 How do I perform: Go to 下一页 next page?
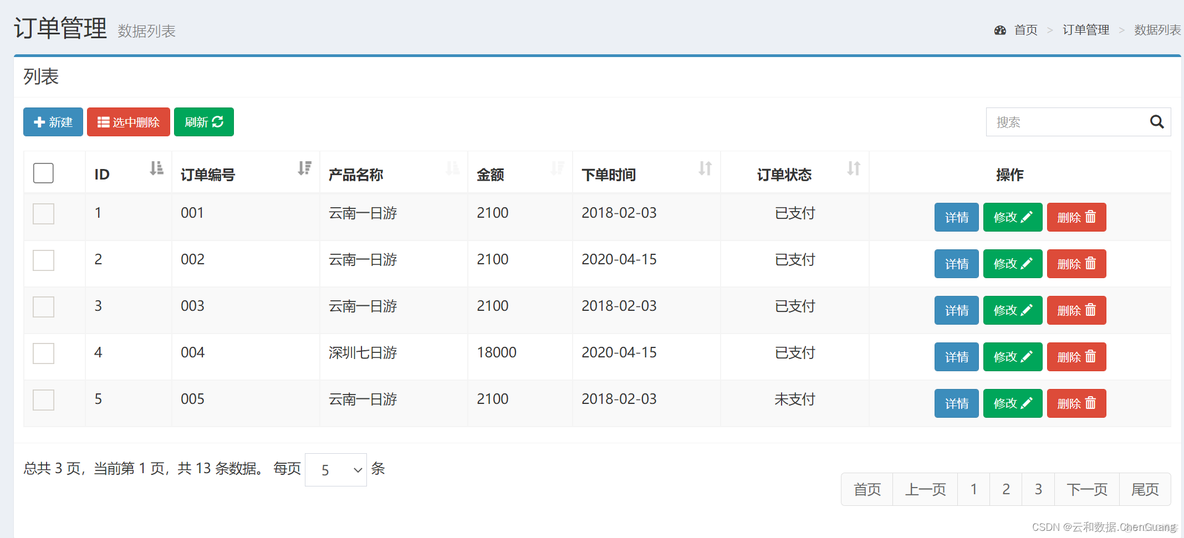[x=1087, y=490]
